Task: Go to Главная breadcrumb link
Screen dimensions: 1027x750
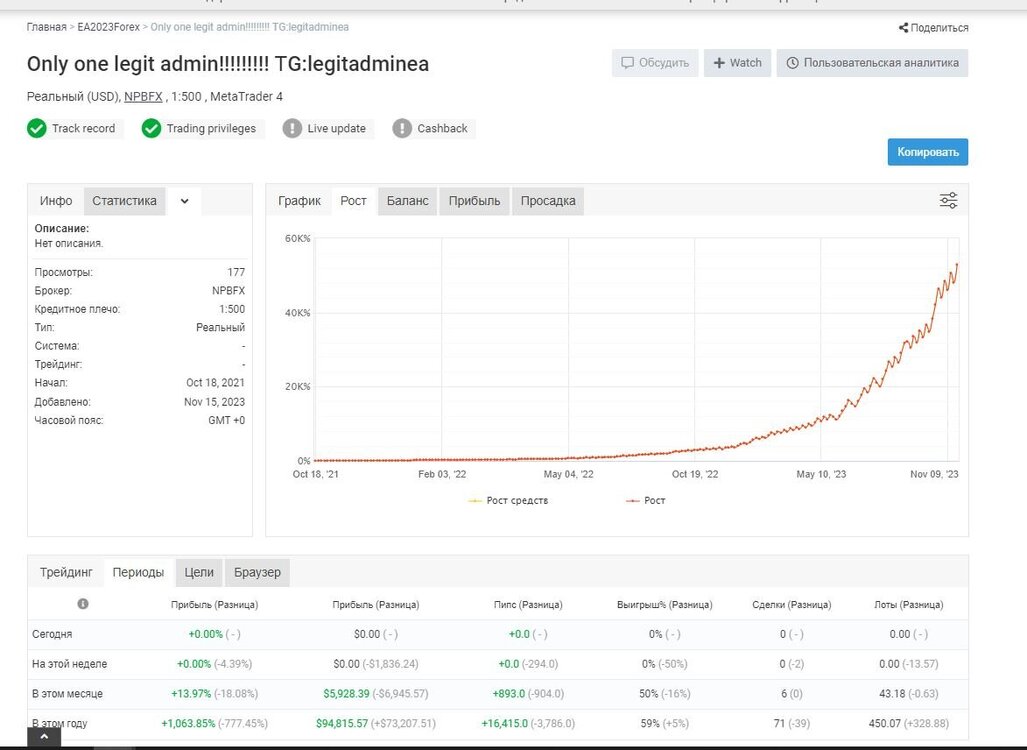Action: (x=47, y=28)
